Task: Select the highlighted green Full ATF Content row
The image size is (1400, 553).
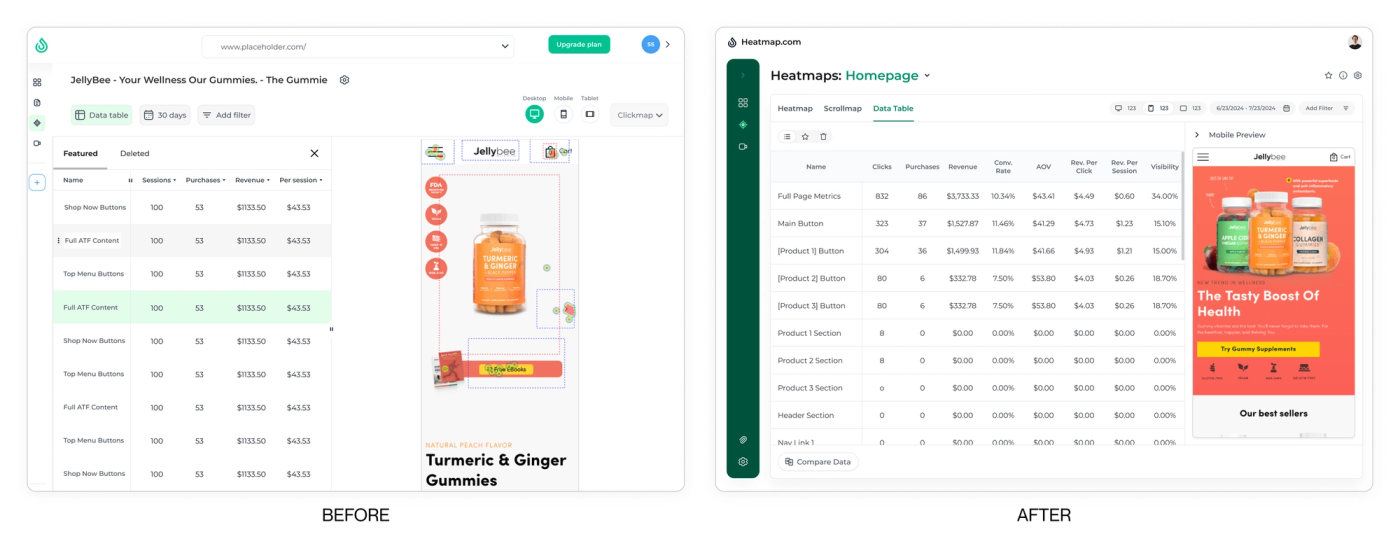Action: [x=192, y=307]
